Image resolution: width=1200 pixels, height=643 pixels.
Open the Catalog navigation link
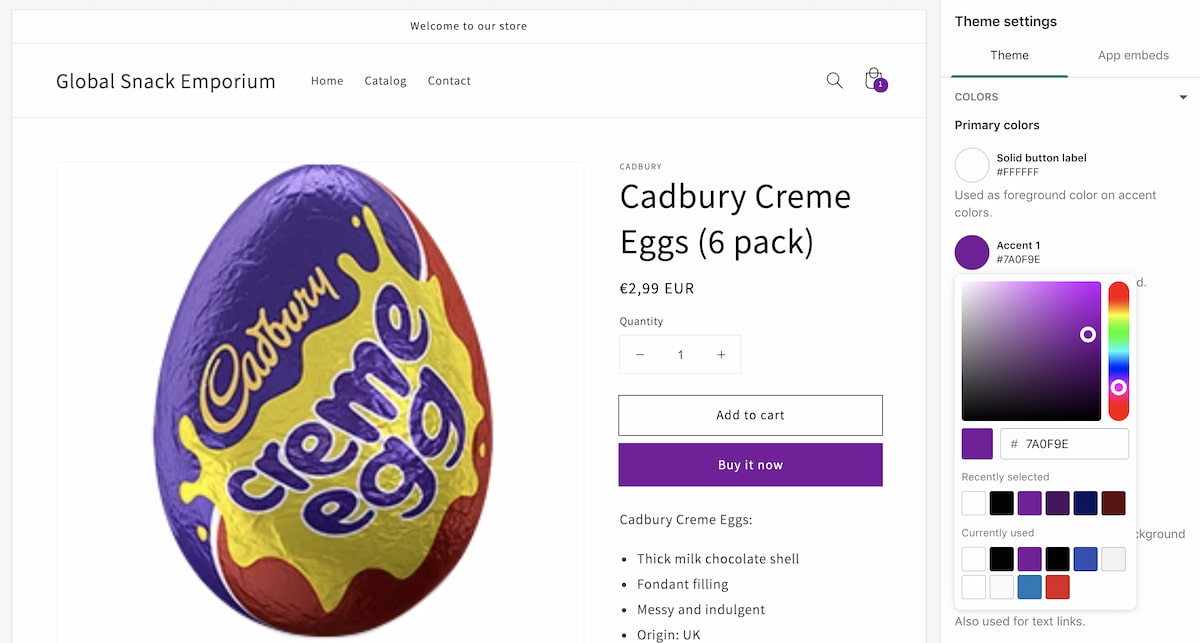click(385, 81)
